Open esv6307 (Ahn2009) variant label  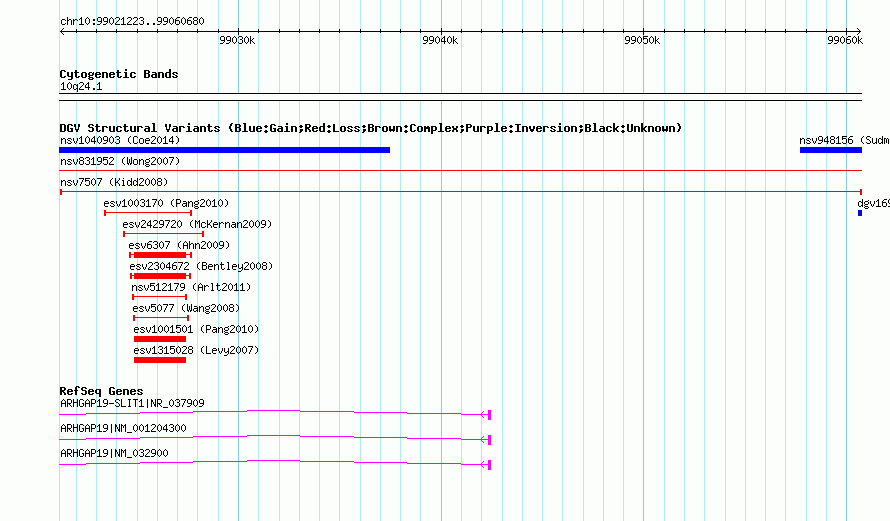click(179, 245)
